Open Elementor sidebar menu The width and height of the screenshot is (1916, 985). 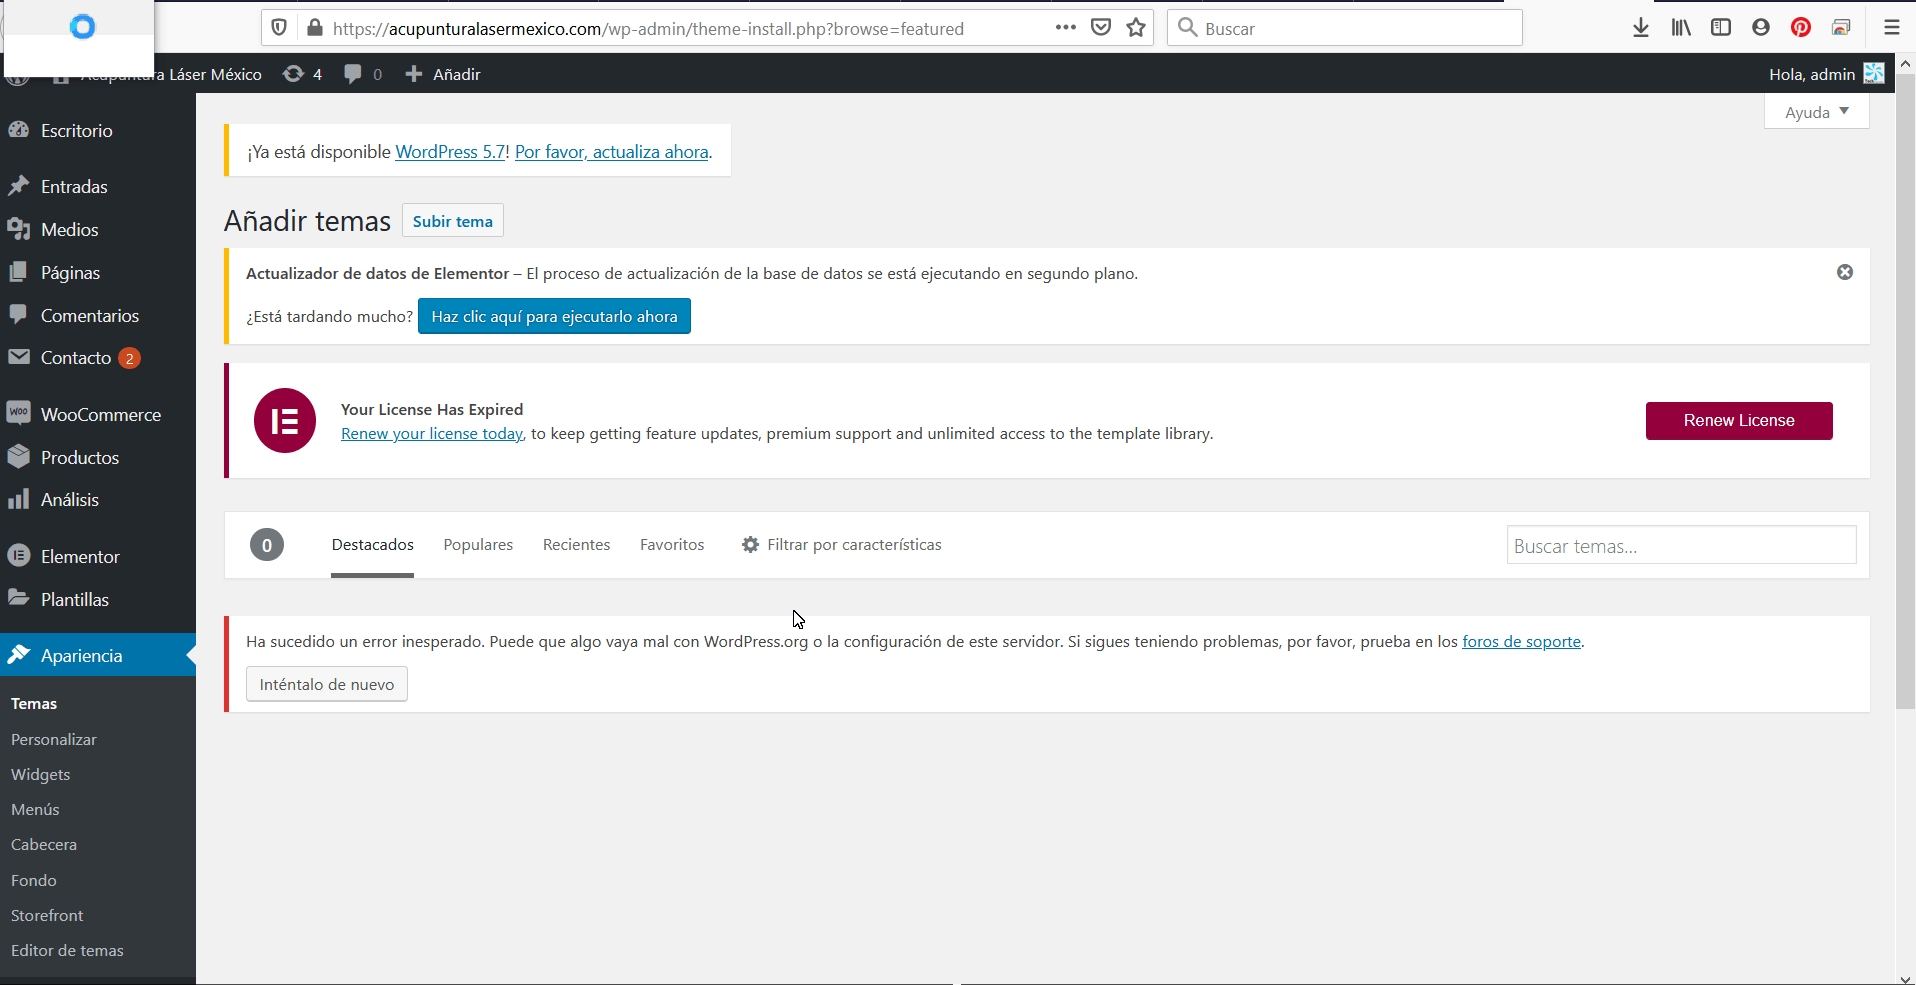click(x=98, y=557)
